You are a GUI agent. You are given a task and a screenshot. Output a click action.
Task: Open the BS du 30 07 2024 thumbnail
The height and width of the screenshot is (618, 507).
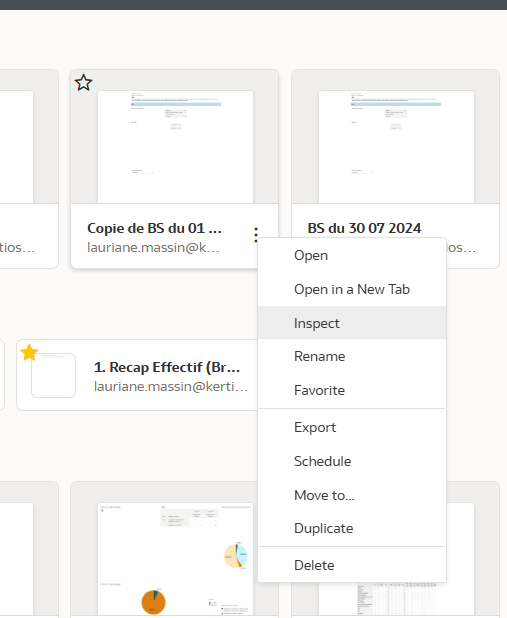(396, 147)
